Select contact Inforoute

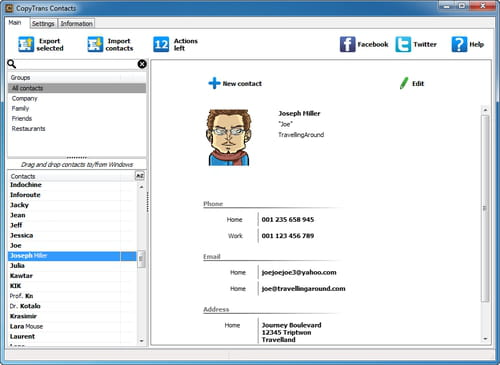[x=72, y=195]
